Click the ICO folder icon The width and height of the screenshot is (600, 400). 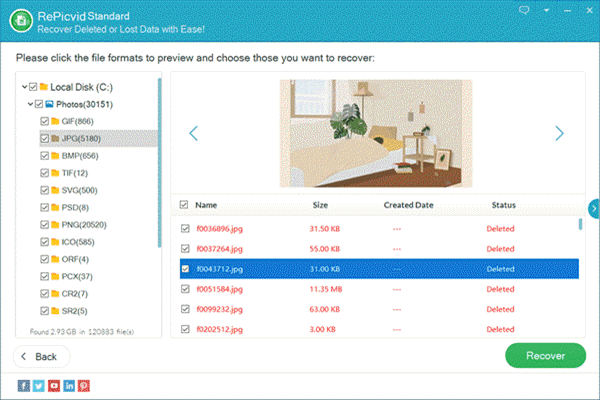point(55,242)
